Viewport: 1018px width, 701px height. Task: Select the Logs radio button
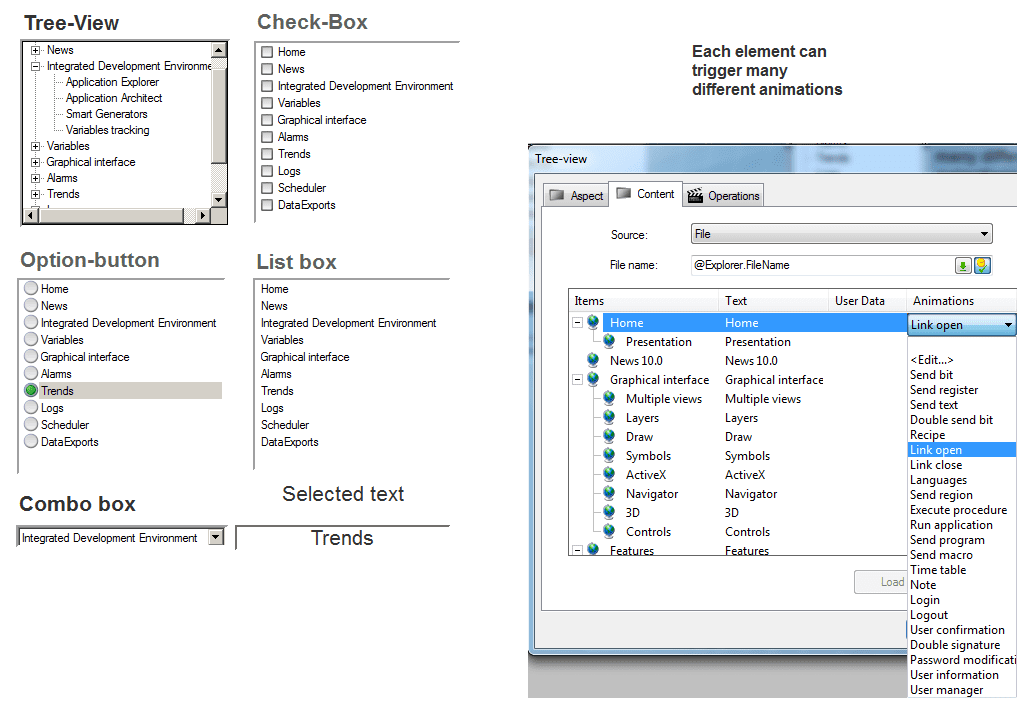(31, 408)
